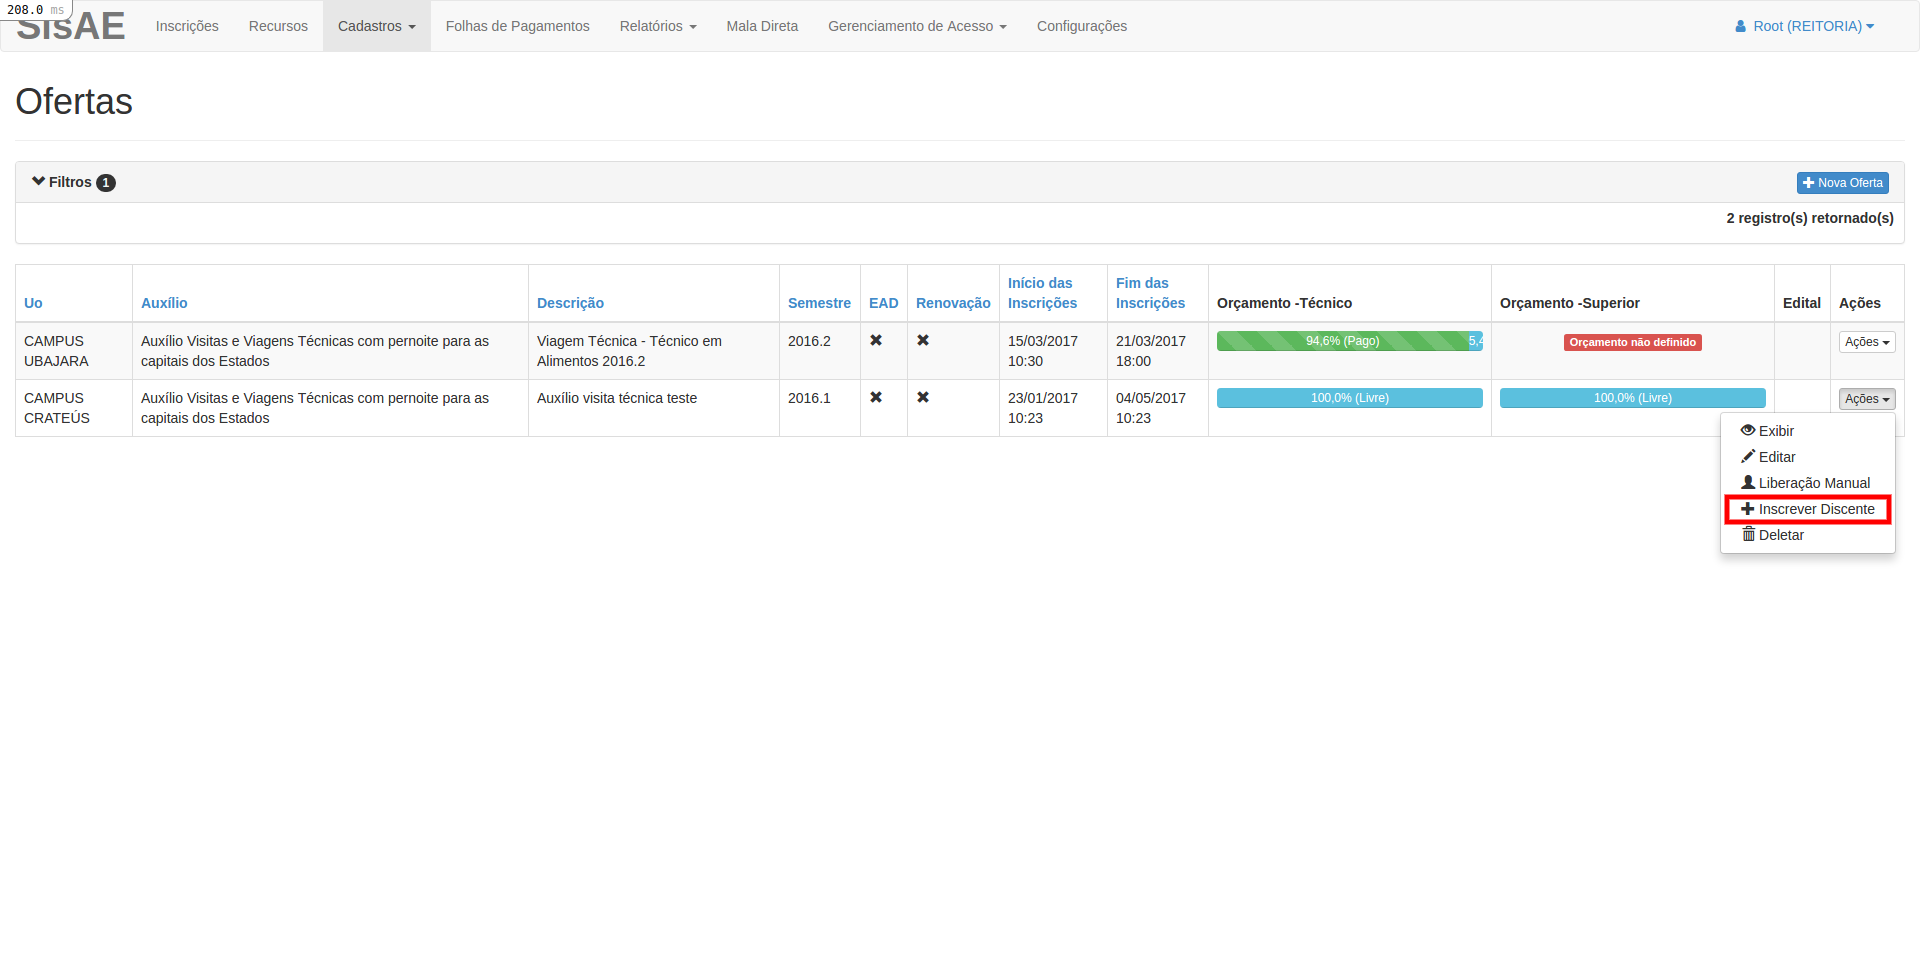This screenshot has height=966, width=1920.
Task: Sort table by Auxílio column
Action: [164, 303]
